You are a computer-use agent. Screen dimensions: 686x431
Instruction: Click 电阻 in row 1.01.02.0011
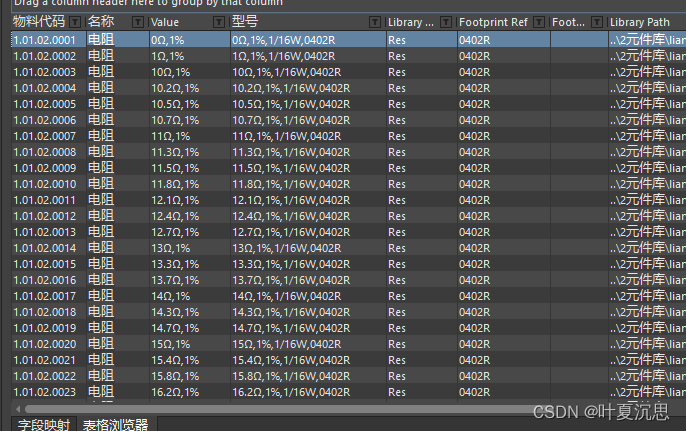pyautogui.click(x=101, y=200)
